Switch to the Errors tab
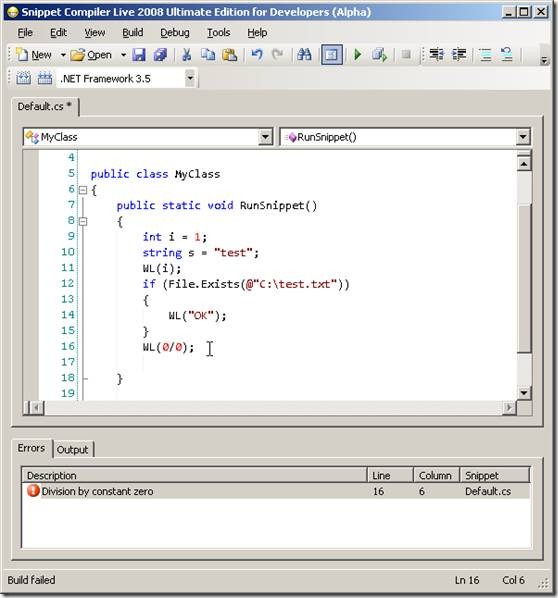Screen dimensions: 558x598 [31, 448]
